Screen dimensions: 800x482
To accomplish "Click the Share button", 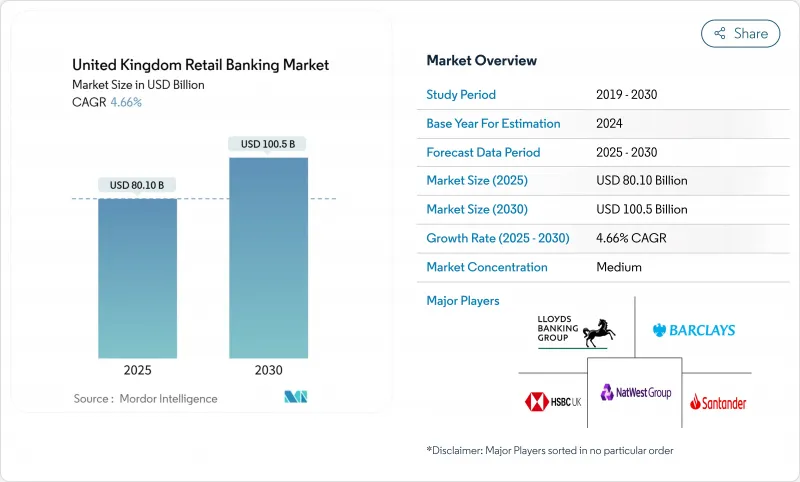I will 740,33.
